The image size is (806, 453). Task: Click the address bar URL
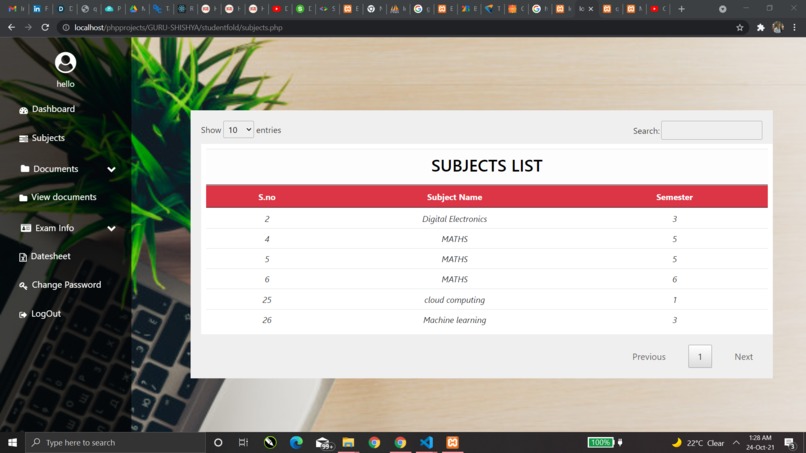178,28
